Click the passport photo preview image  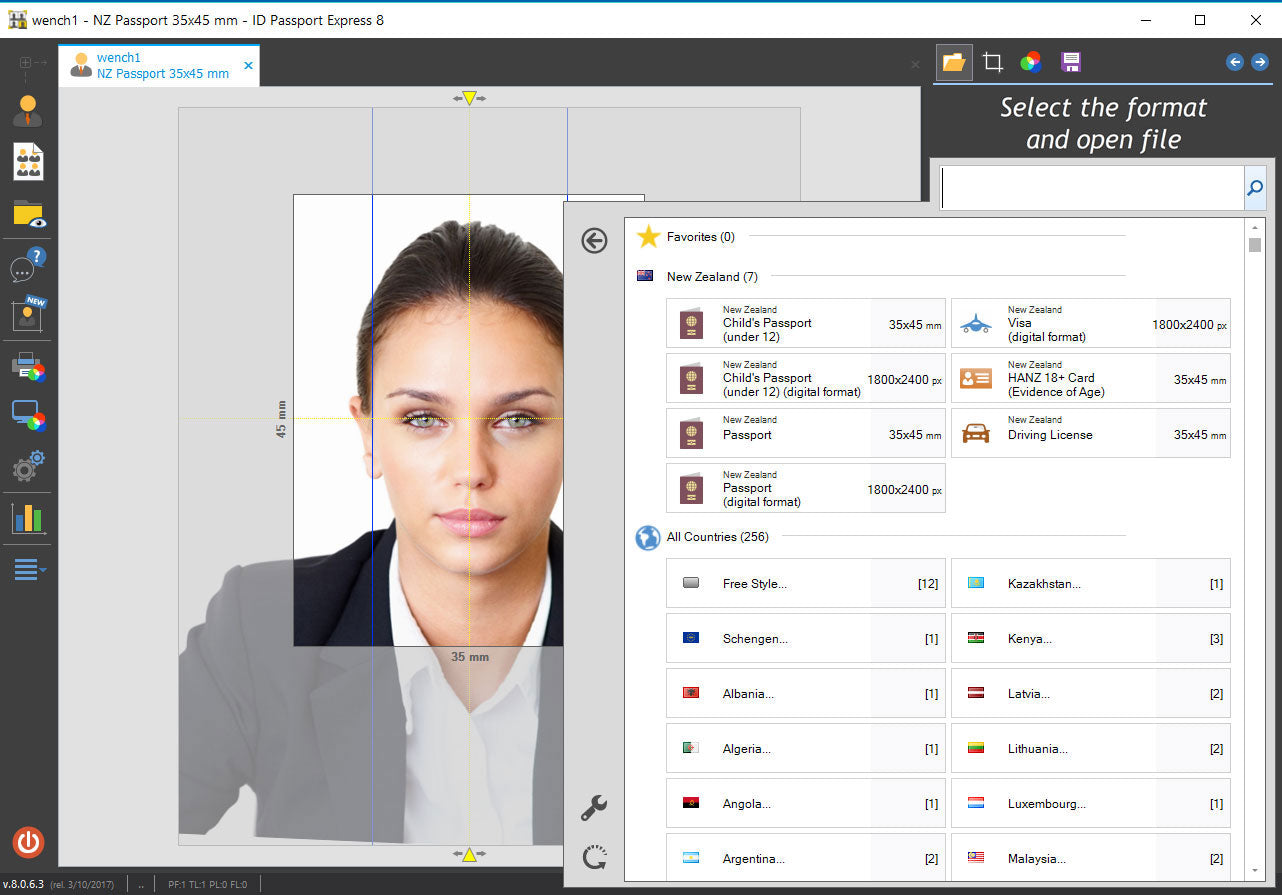pos(428,420)
